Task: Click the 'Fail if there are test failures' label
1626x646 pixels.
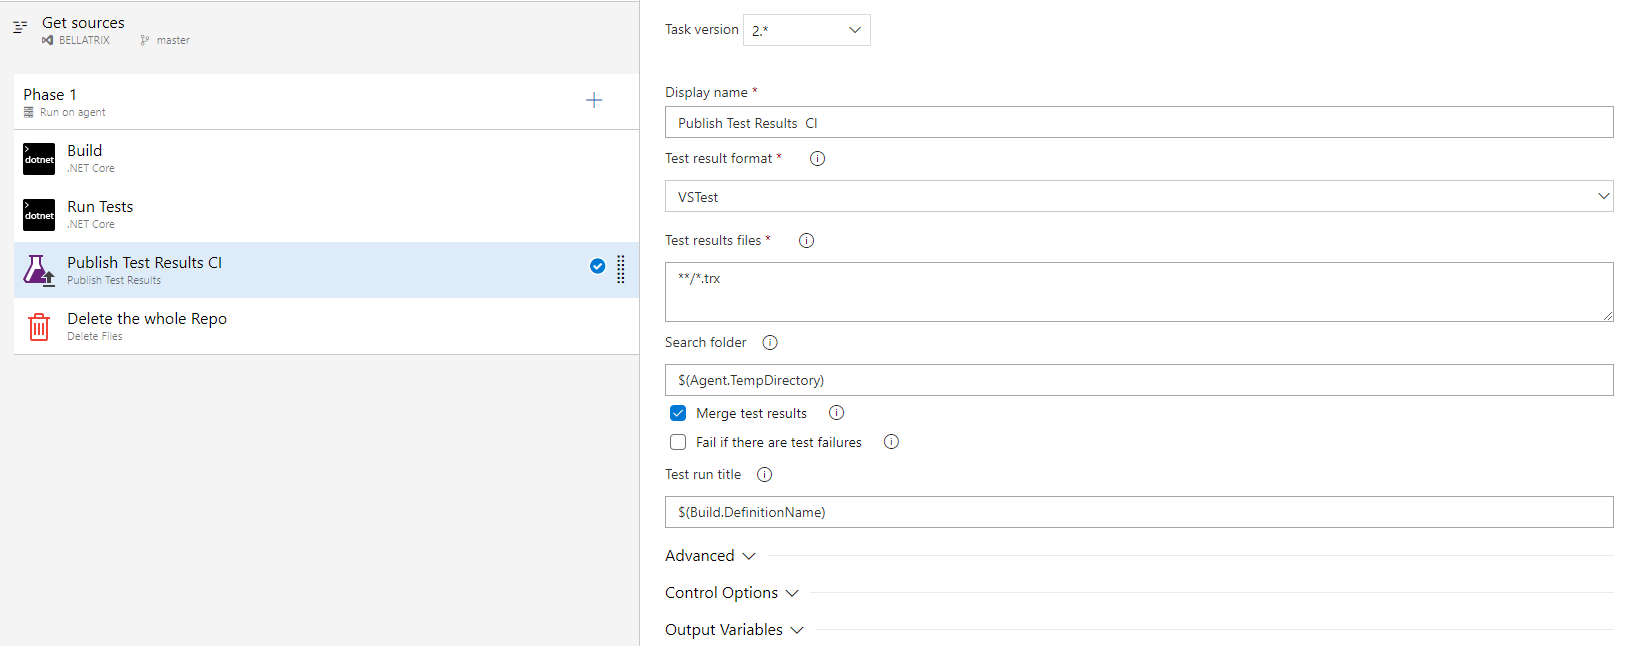Action: tap(779, 442)
